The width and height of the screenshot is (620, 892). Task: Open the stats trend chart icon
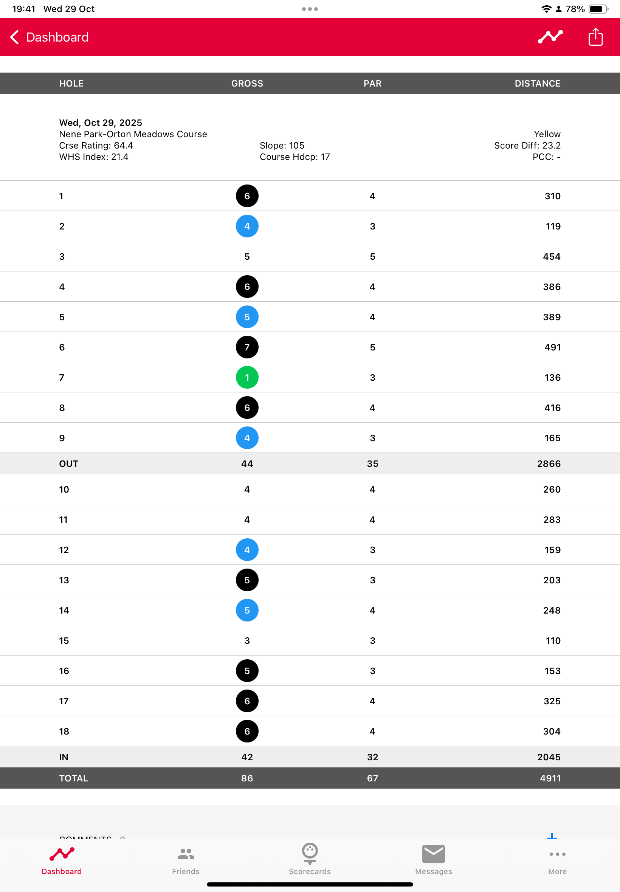[x=550, y=37]
